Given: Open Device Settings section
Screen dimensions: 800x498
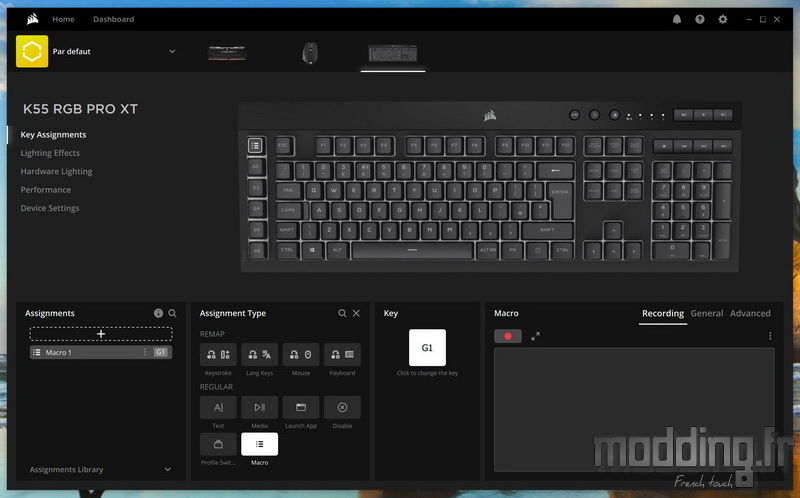Looking at the screenshot, I should tap(49, 208).
